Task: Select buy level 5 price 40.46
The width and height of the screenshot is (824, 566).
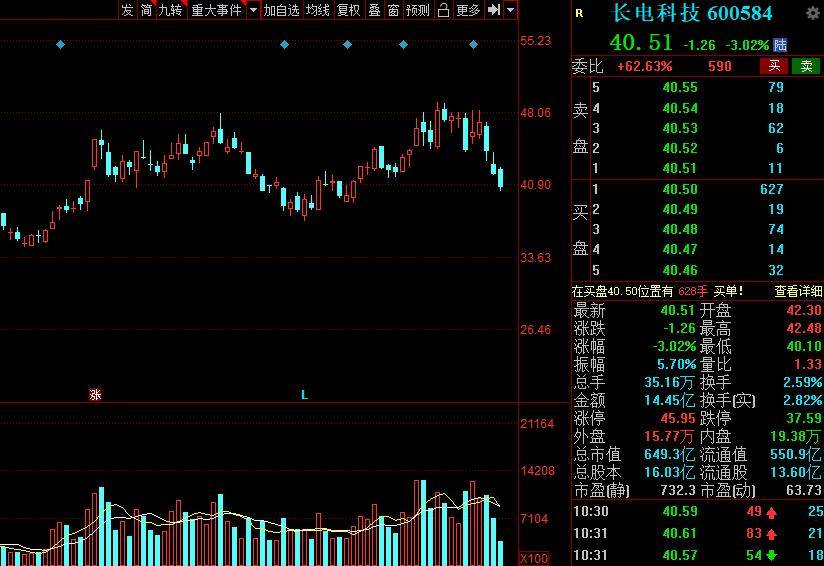Action: 680,270
